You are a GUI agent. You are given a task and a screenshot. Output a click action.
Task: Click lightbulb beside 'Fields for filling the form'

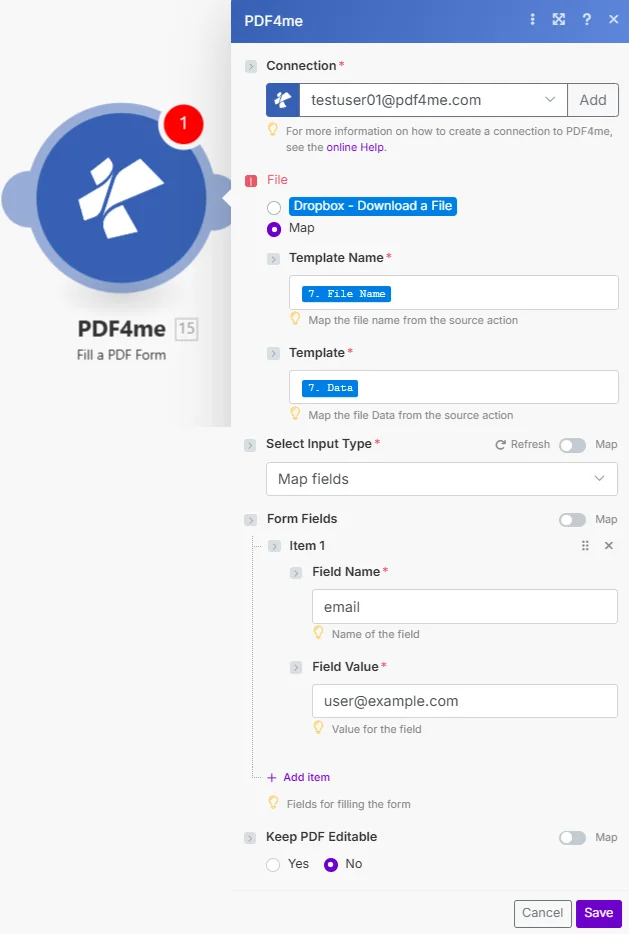[273, 802]
